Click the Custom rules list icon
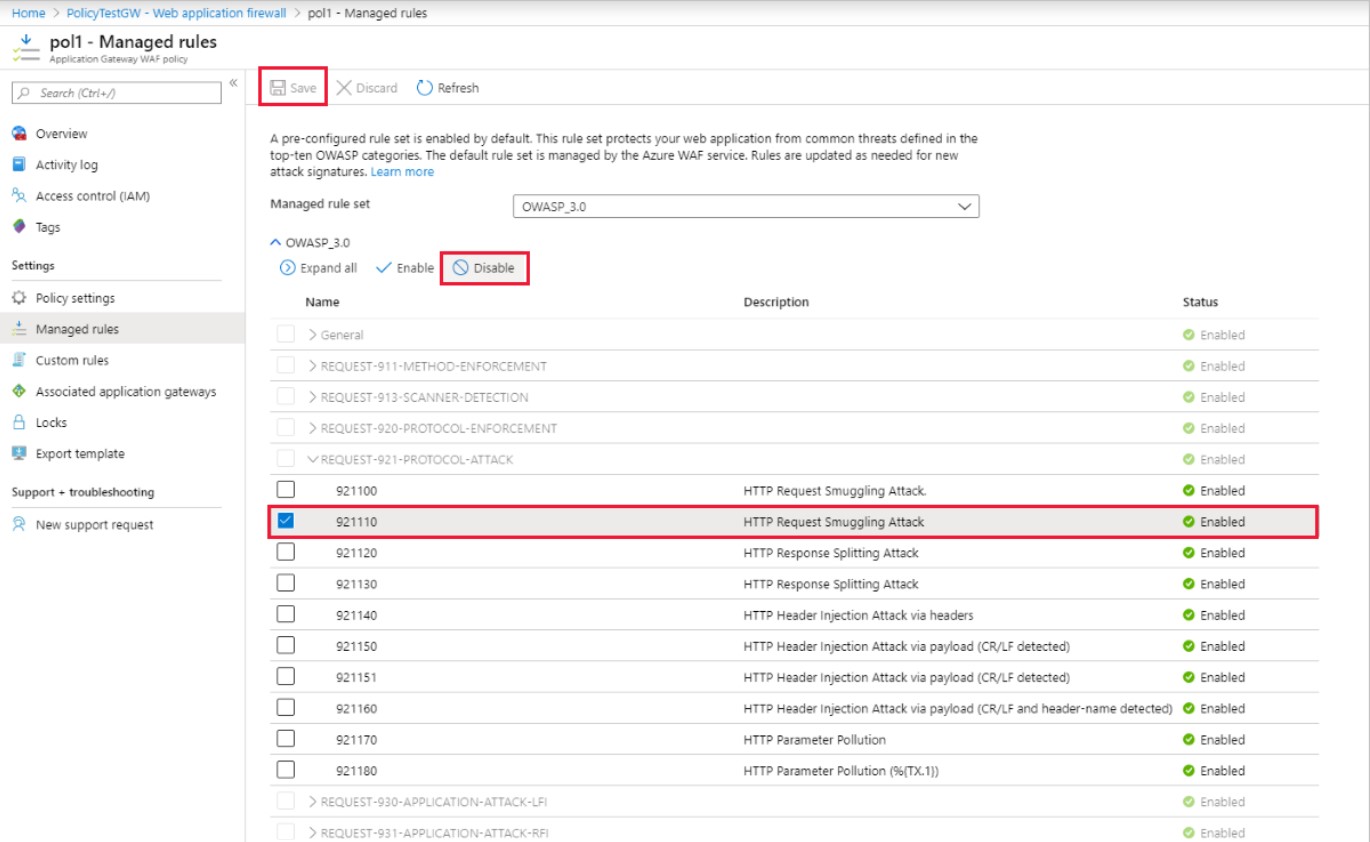The width and height of the screenshot is (1370, 842). coord(19,360)
